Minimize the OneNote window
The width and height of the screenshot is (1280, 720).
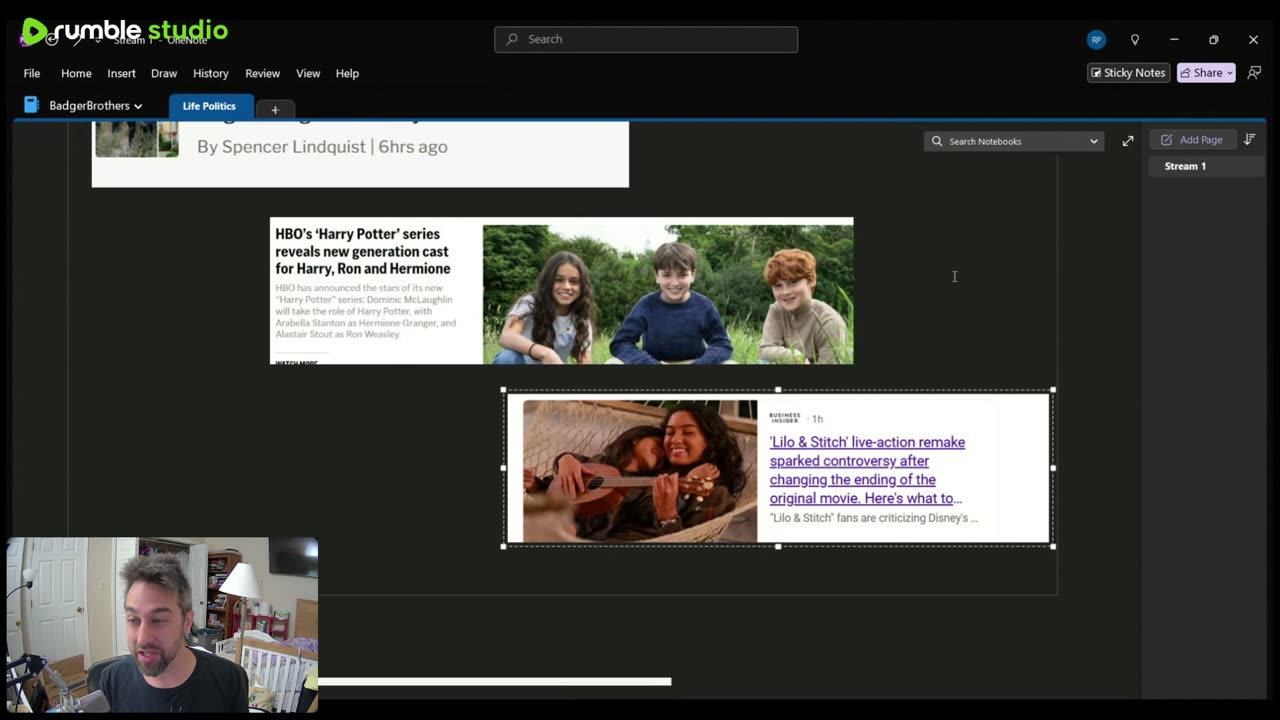point(1174,40)
